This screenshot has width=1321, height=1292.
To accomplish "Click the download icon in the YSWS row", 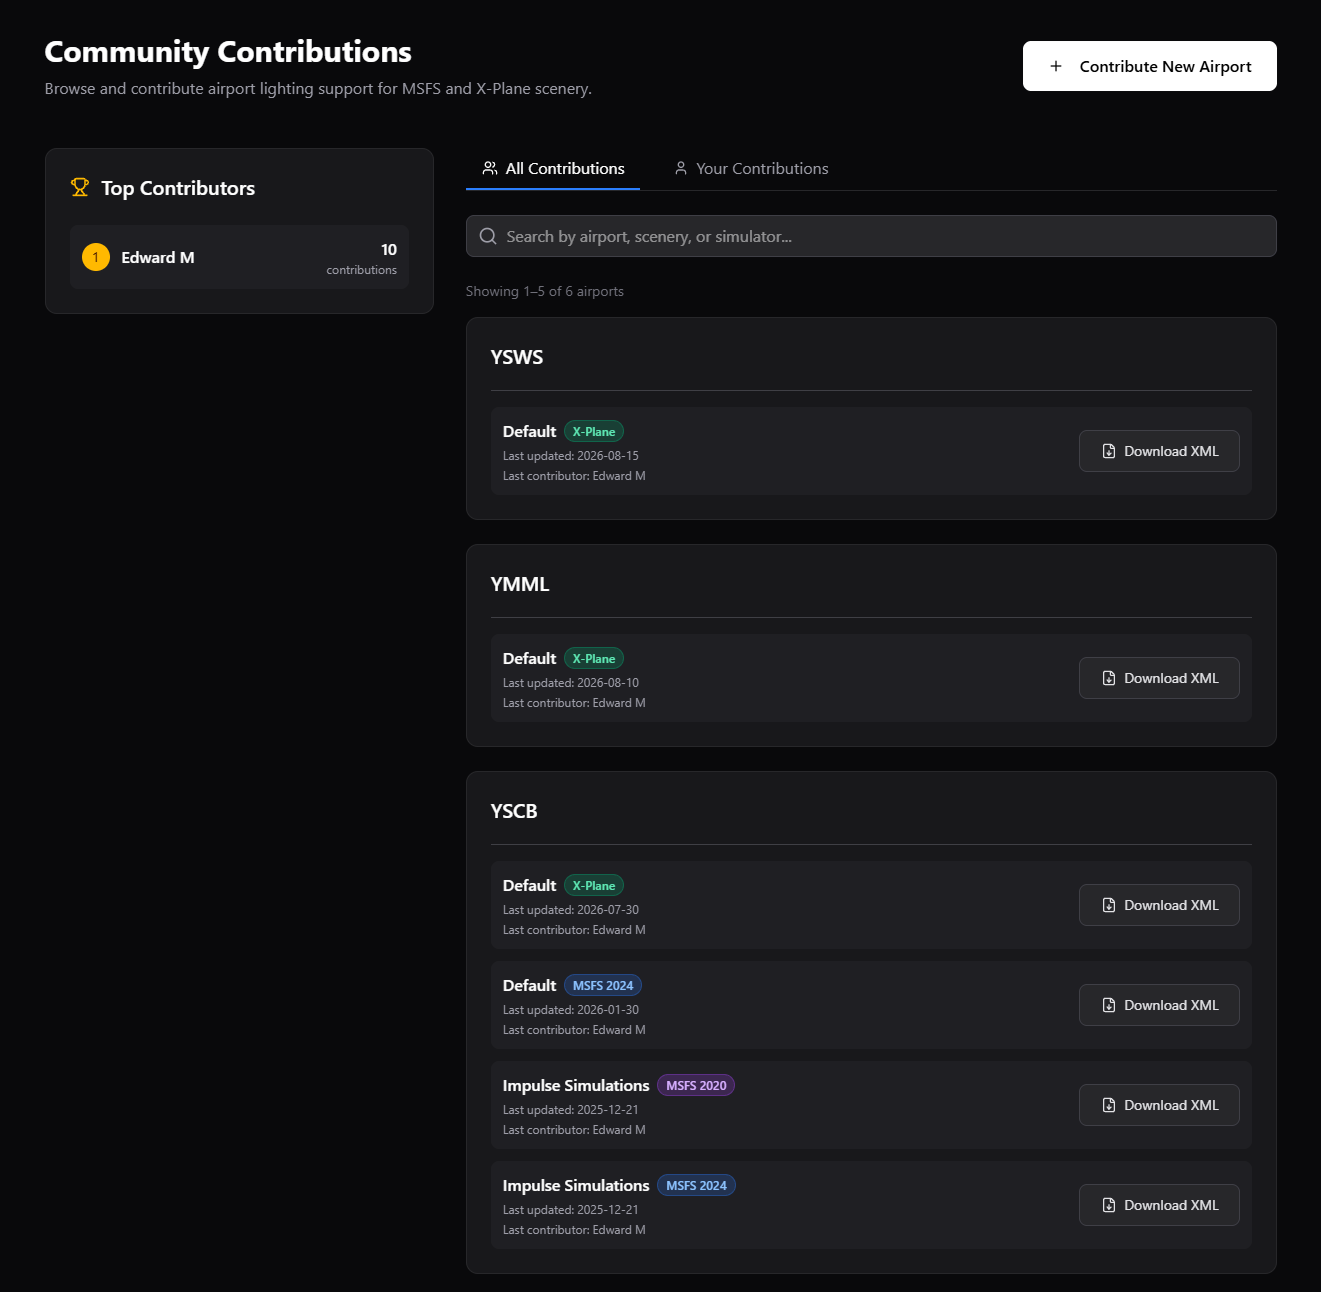I will click(x=1109, y=451).
